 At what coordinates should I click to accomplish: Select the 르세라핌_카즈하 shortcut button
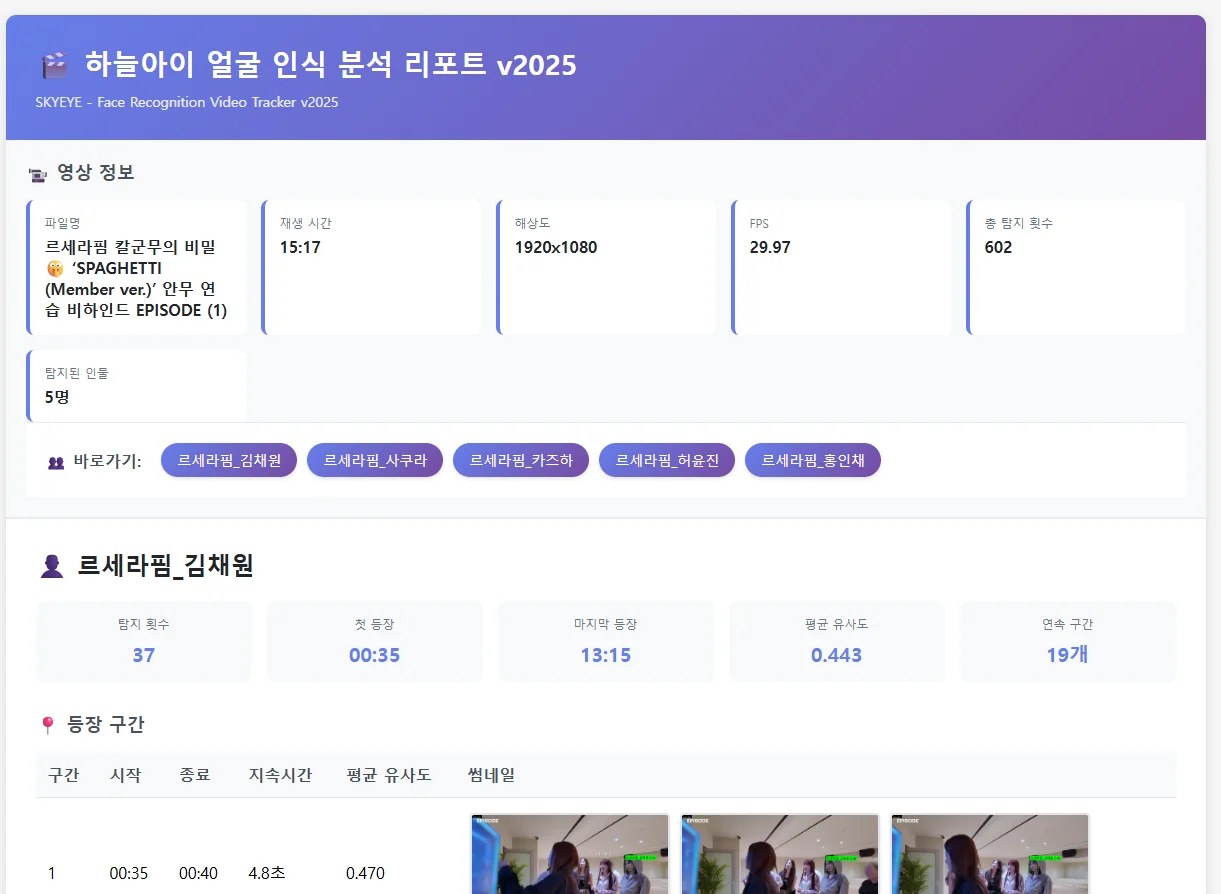tap(520, 460)
